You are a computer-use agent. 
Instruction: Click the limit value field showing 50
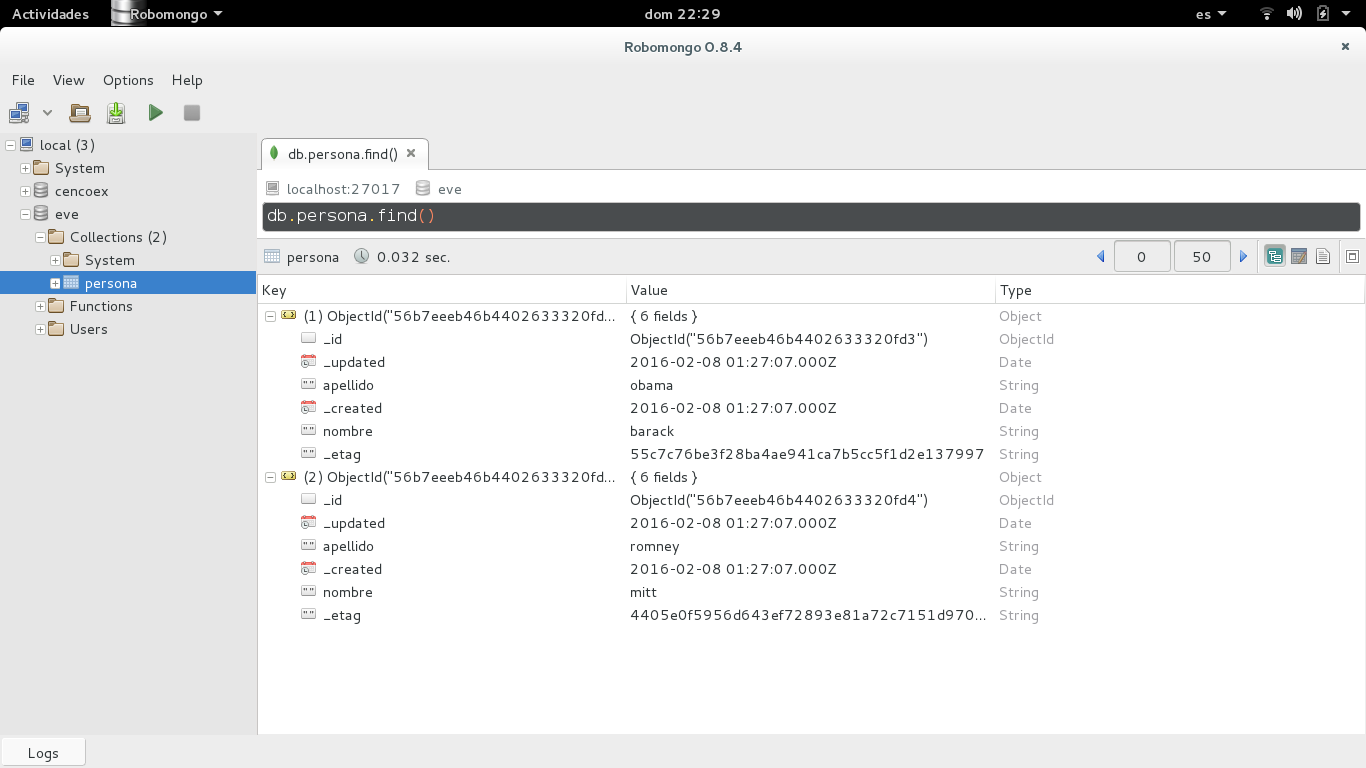coord(1202,257)
